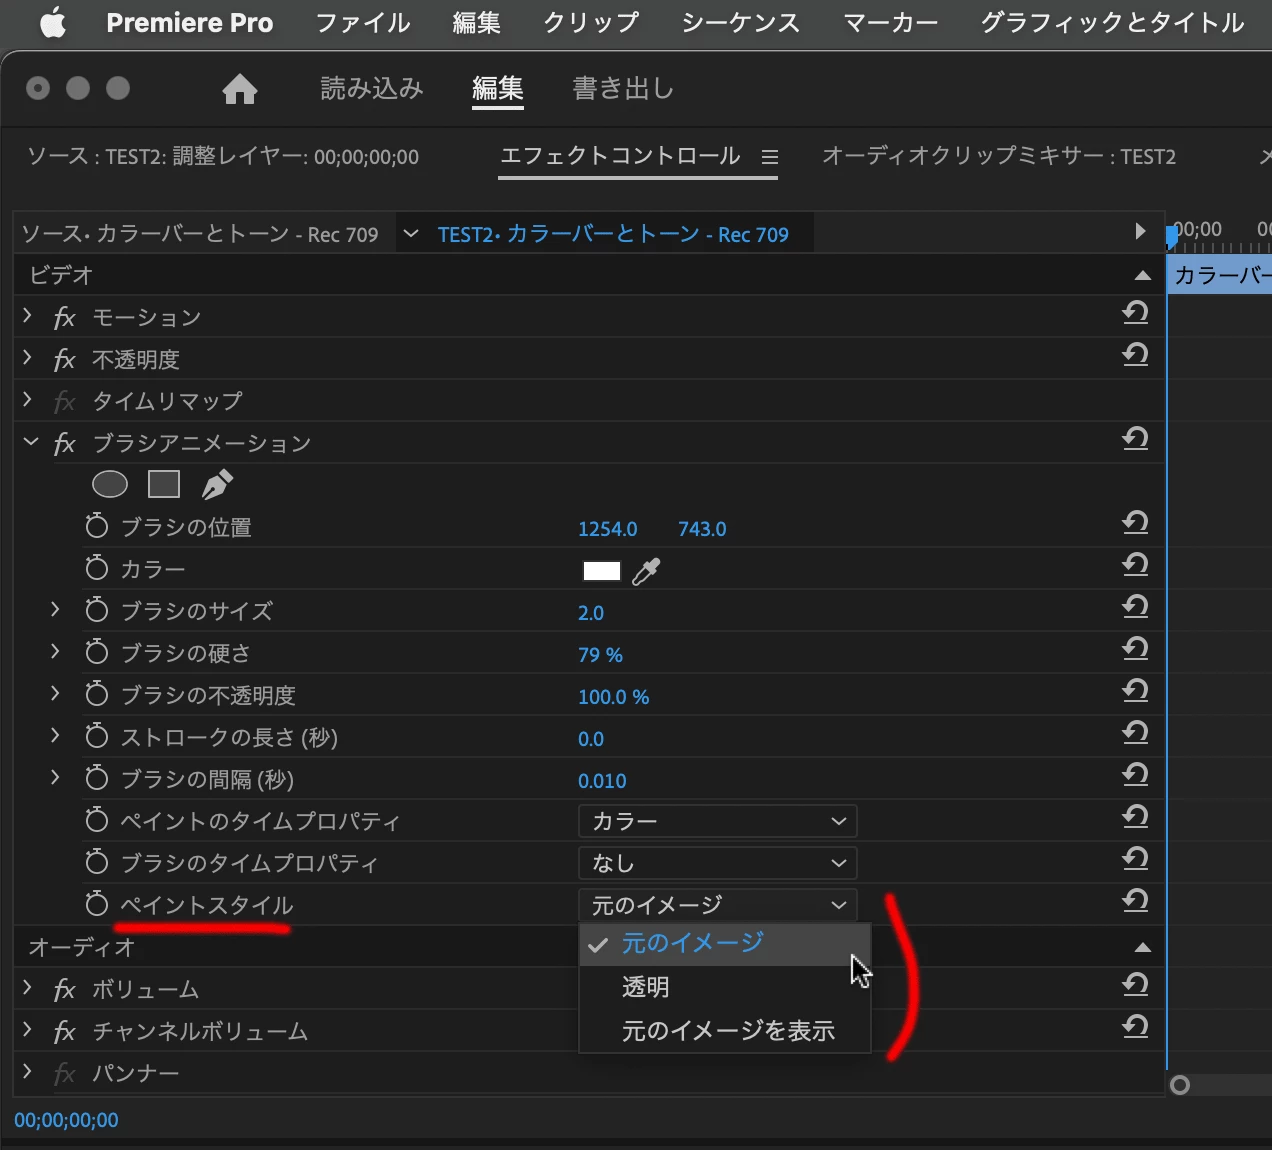Select the pen mask tool under ブラシアニメーション
Viewport: 1272px width, 1150px height.
click(x=217, y=484)
